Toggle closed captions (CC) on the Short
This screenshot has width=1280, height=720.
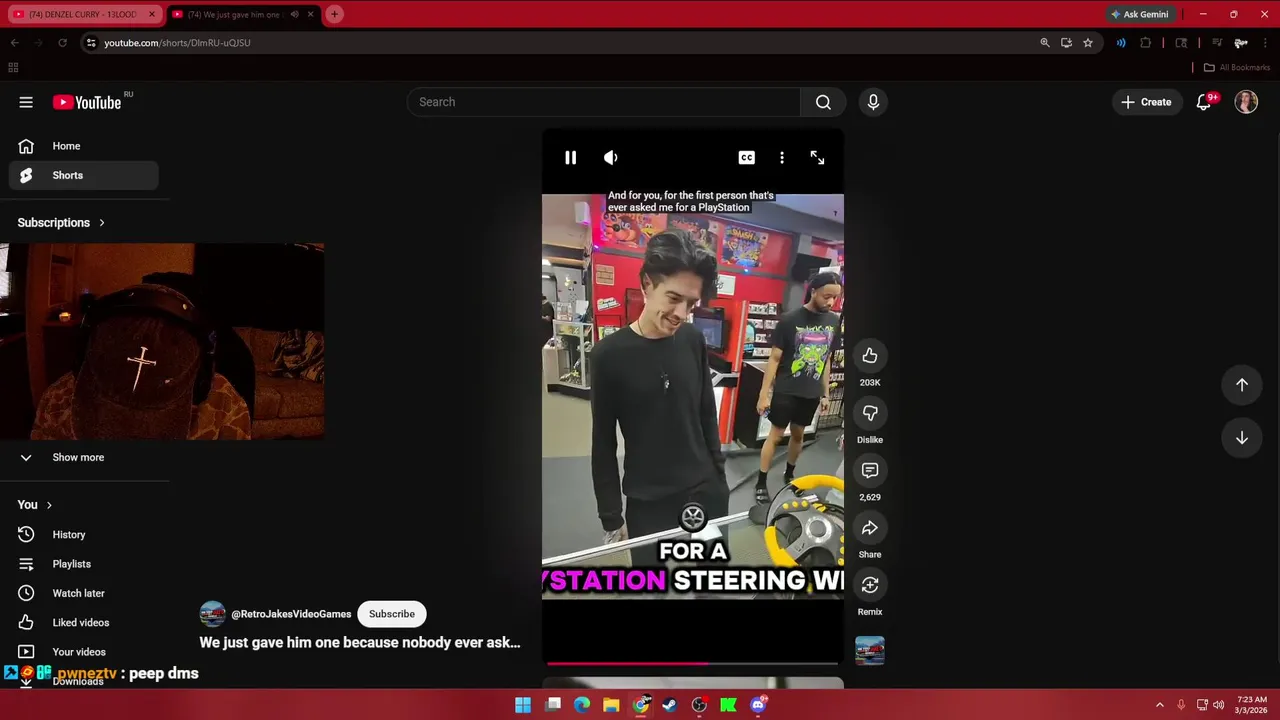pos(746,158)
